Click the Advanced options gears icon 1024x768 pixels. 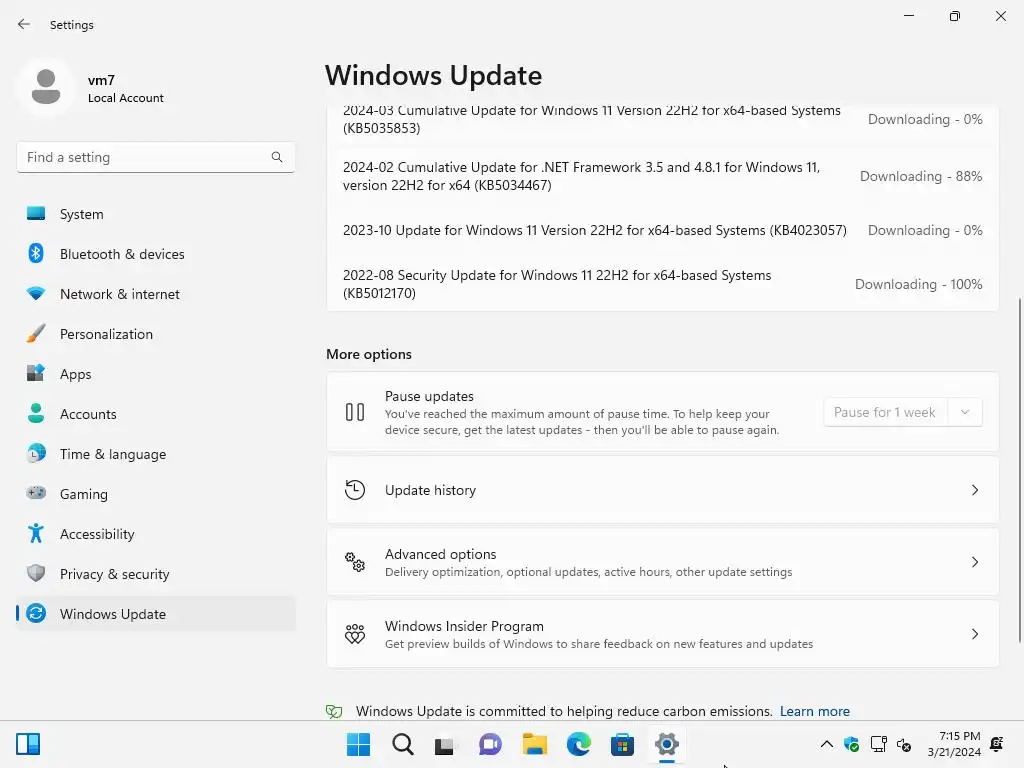click(355, 562)
